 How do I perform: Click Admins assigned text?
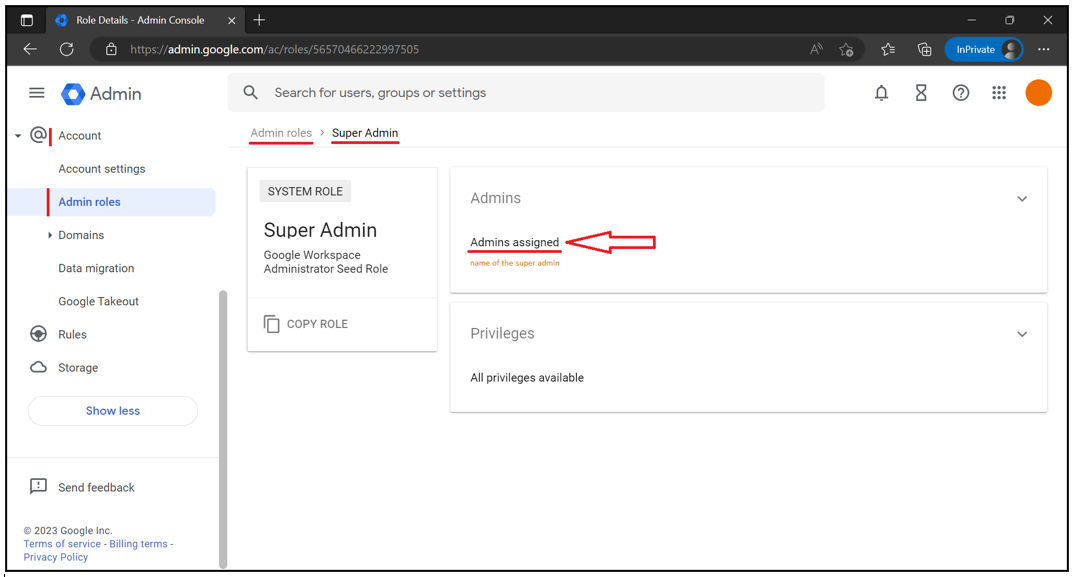click(x=515, y=242)
